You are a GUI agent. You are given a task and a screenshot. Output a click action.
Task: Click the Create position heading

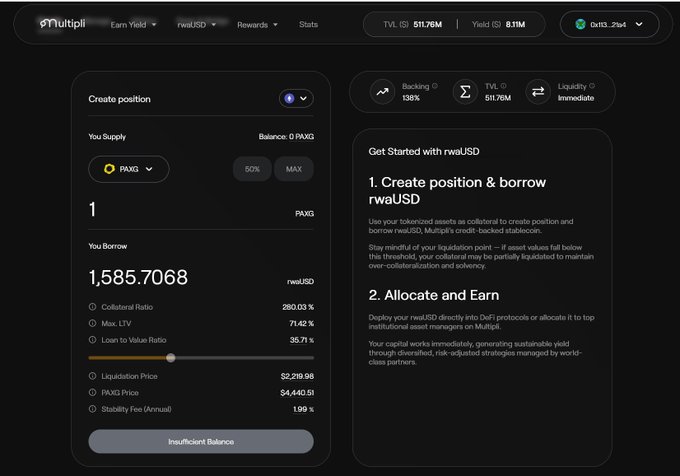(x=120, y=99)
